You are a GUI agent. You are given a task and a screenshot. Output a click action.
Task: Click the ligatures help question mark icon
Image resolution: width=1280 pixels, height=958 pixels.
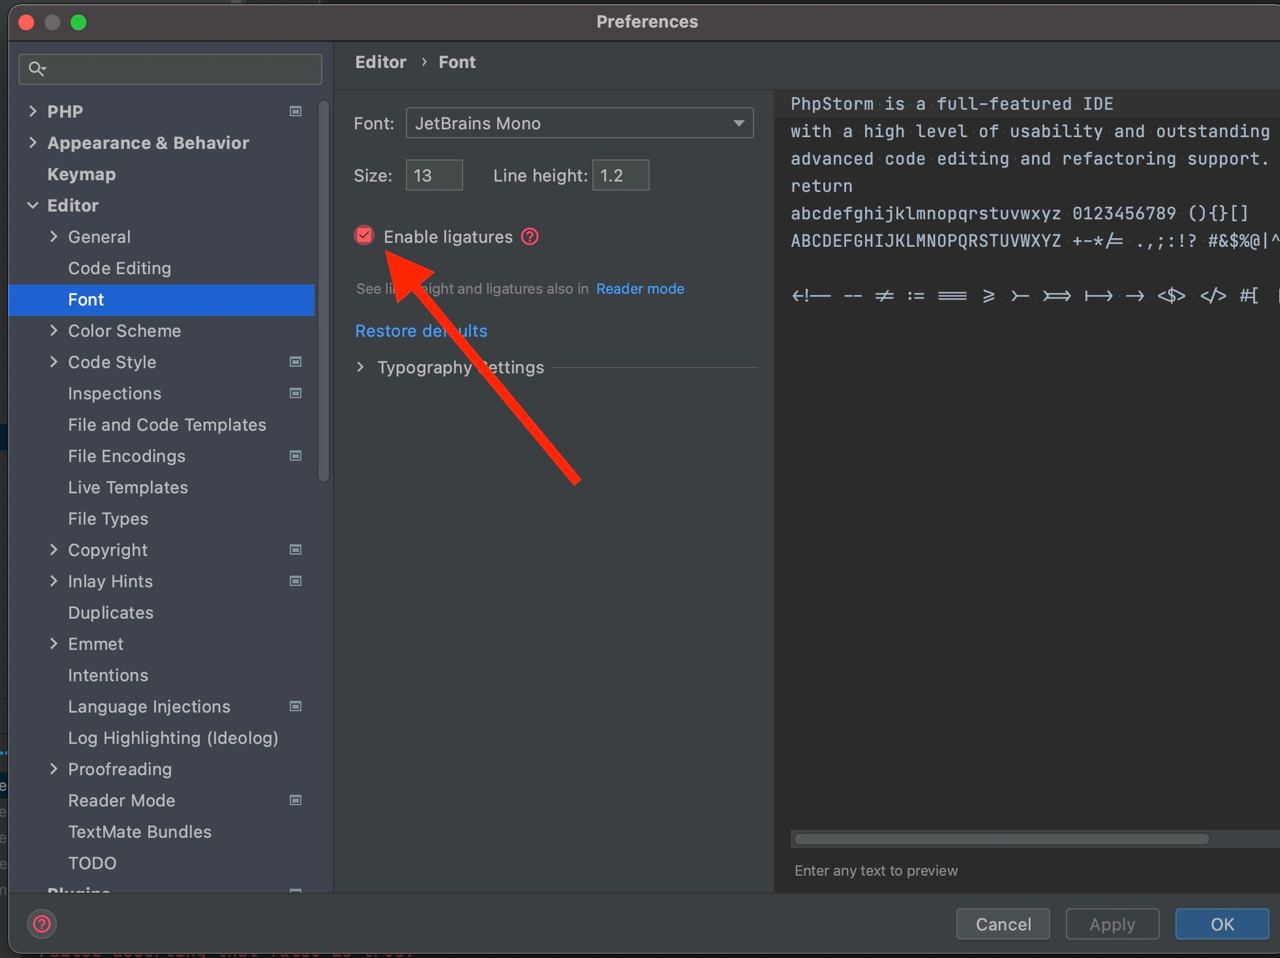click(x=530, y=237)
